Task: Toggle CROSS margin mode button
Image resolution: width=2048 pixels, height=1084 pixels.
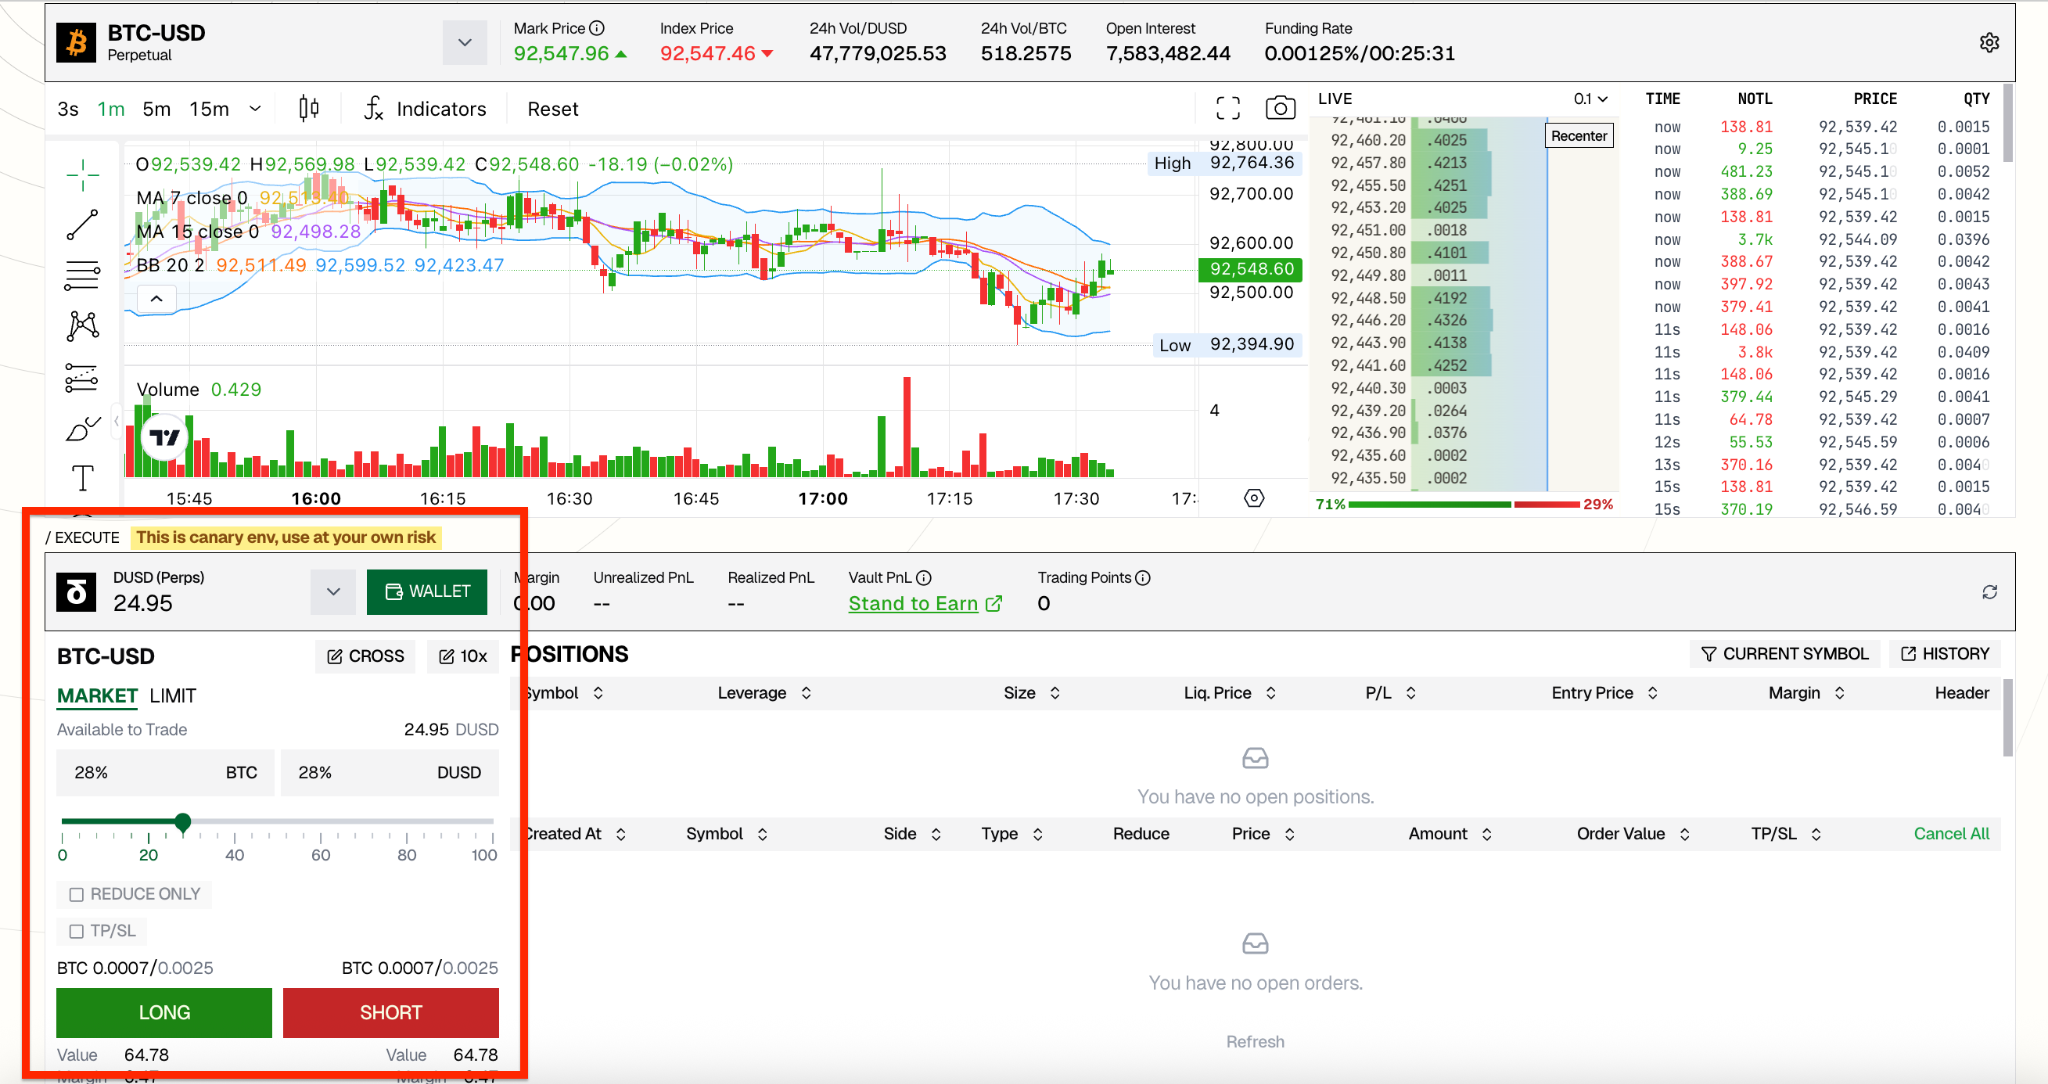Action: point(365,656)
